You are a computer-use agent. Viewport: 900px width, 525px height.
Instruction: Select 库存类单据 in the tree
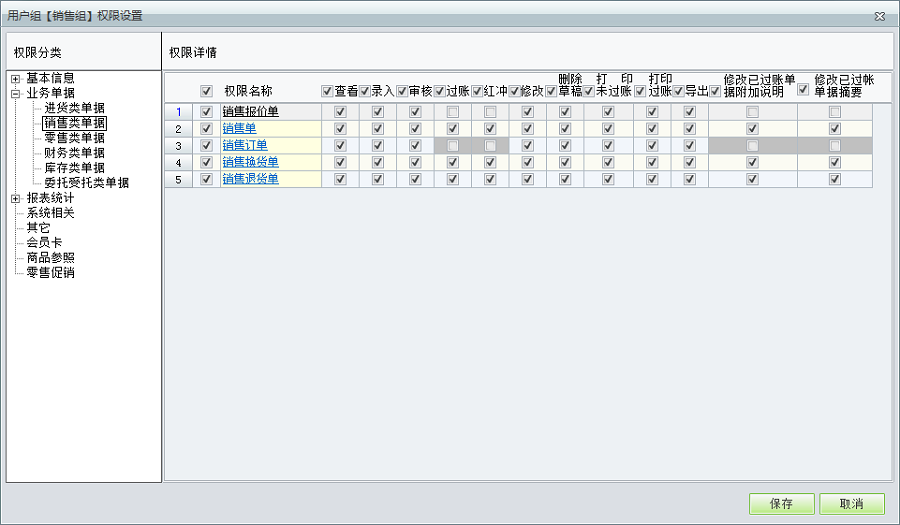tap(74, 168)
